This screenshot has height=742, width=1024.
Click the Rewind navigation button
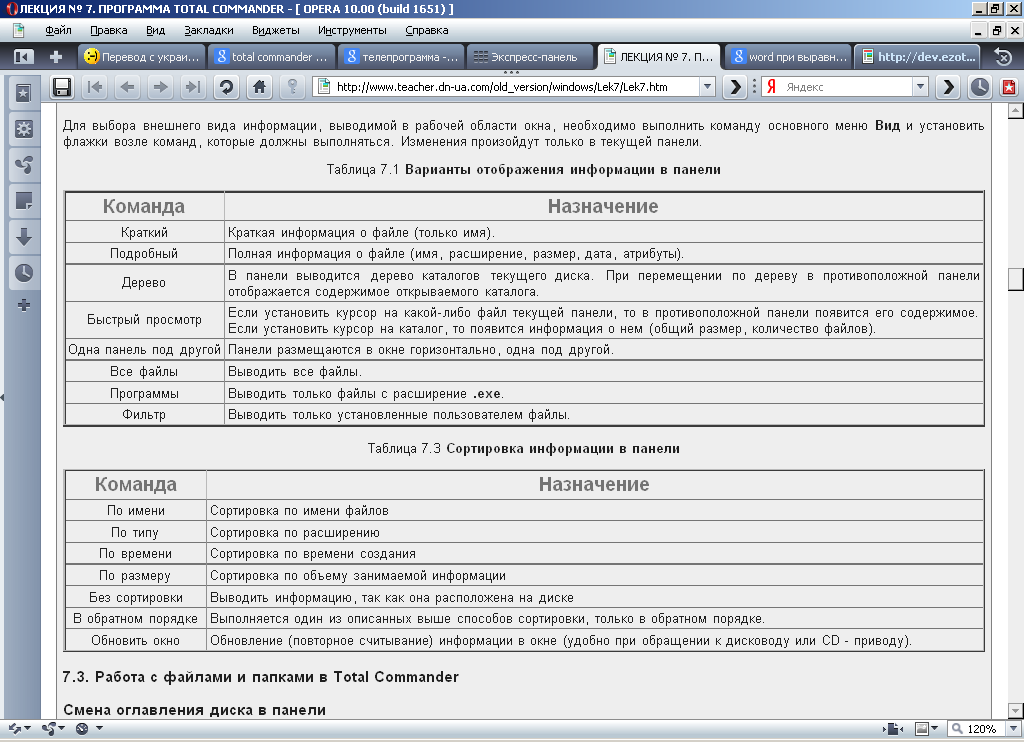95,87
